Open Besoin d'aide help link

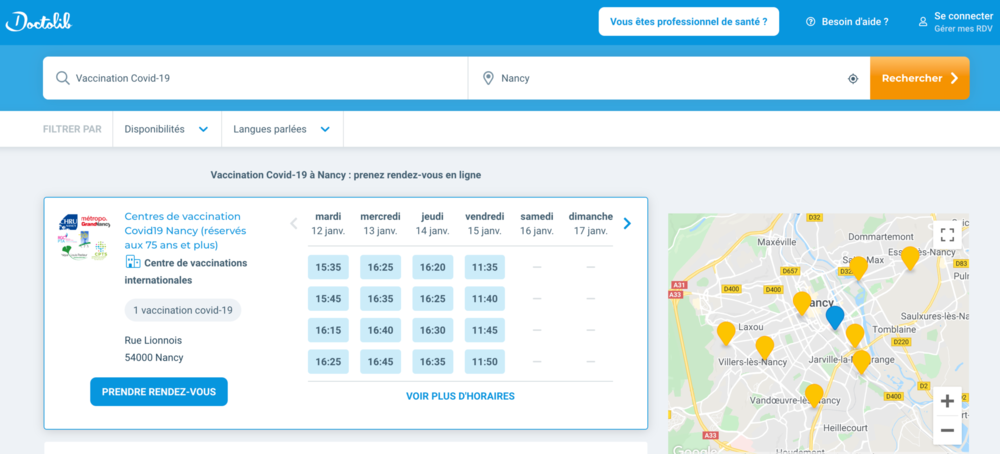pos(847,21)
